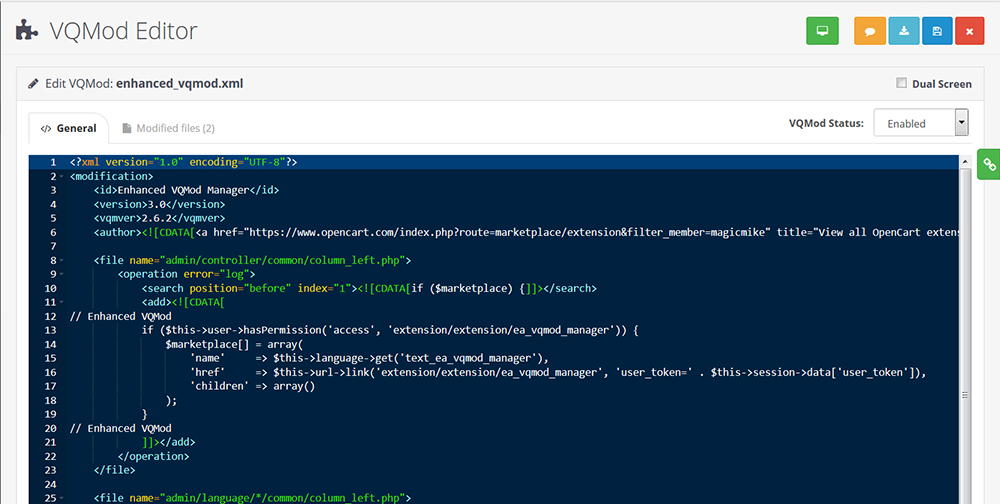Enable the Dual Screen checkbox
This screenshot has width=1000, height=504.
901,83
